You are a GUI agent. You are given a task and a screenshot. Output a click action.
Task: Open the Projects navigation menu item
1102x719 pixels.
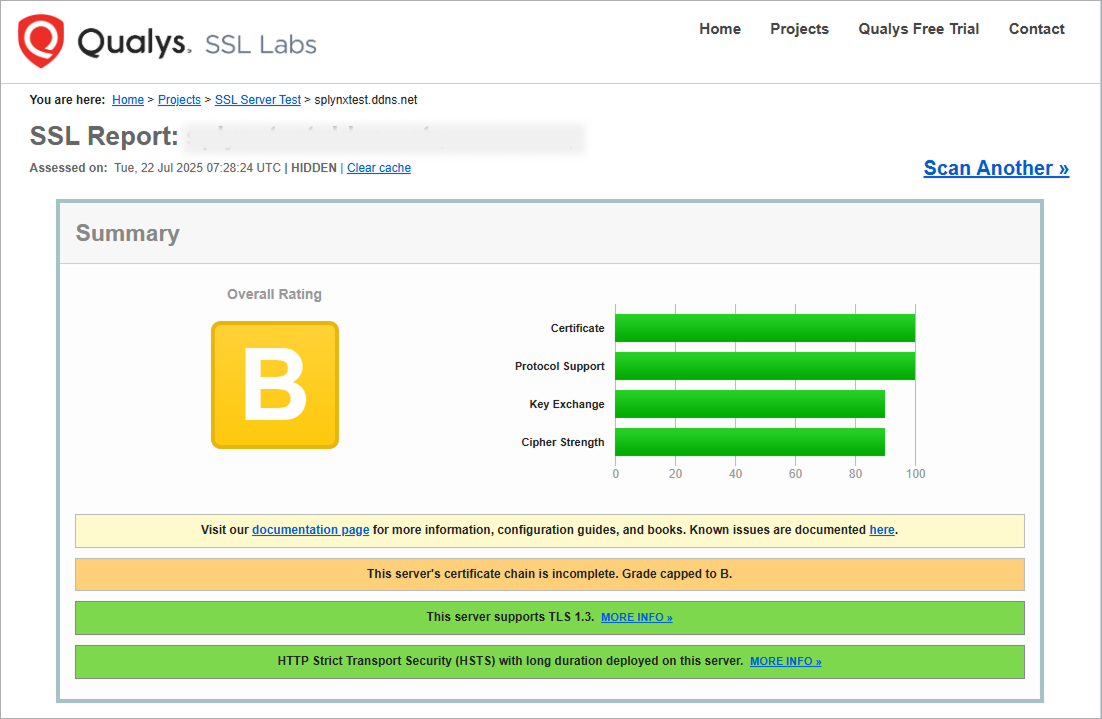point(799,29)
